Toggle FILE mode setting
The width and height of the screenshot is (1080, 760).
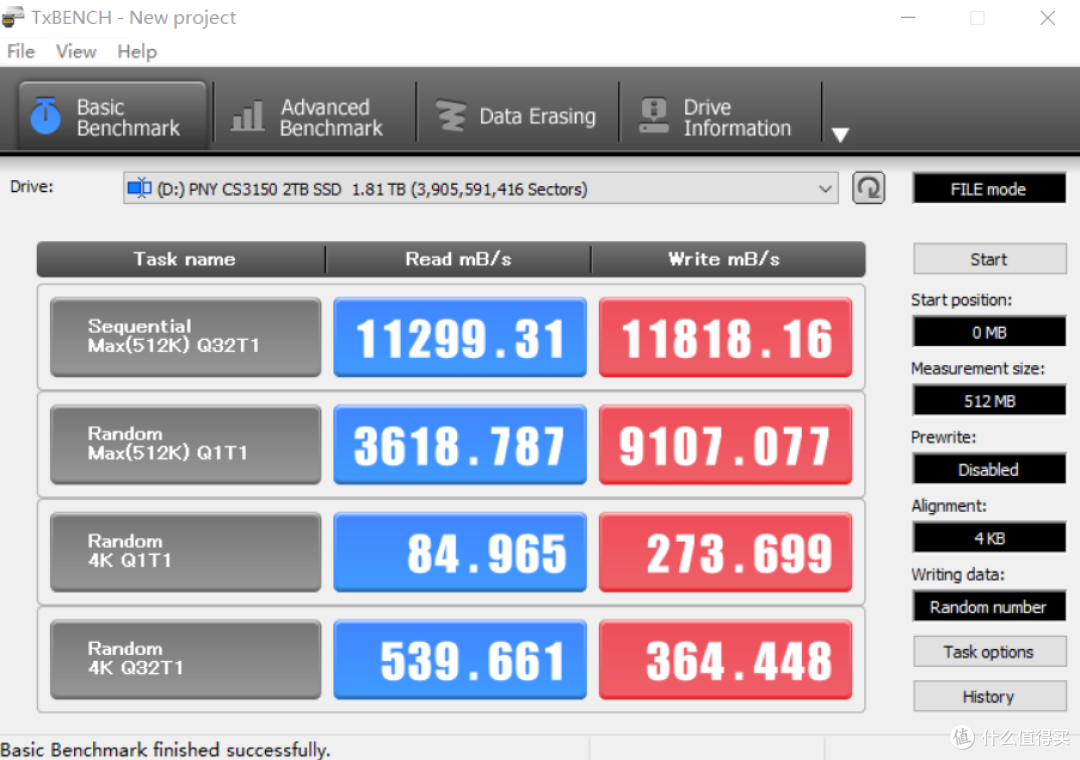pyautogui.click(x=988, y=188)
